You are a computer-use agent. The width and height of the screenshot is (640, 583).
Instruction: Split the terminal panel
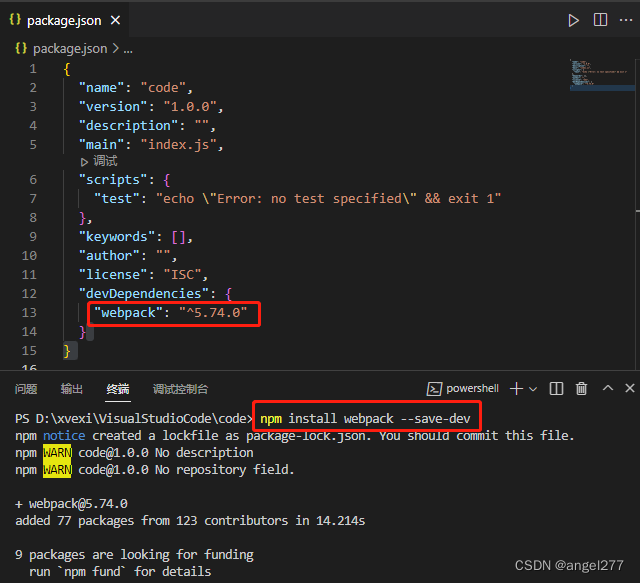pyautogui.click(x=556, y=389)
